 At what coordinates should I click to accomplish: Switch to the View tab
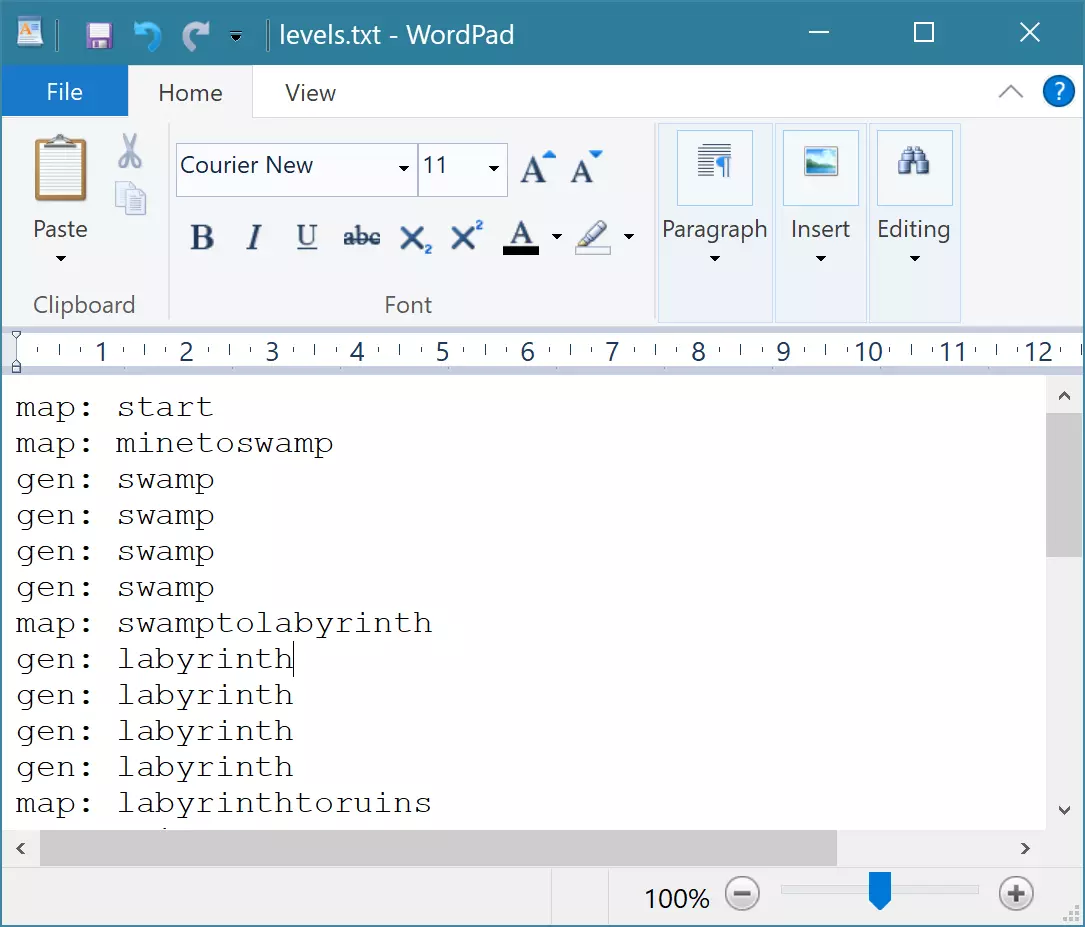pyautogui.click(x=310, y=93)
